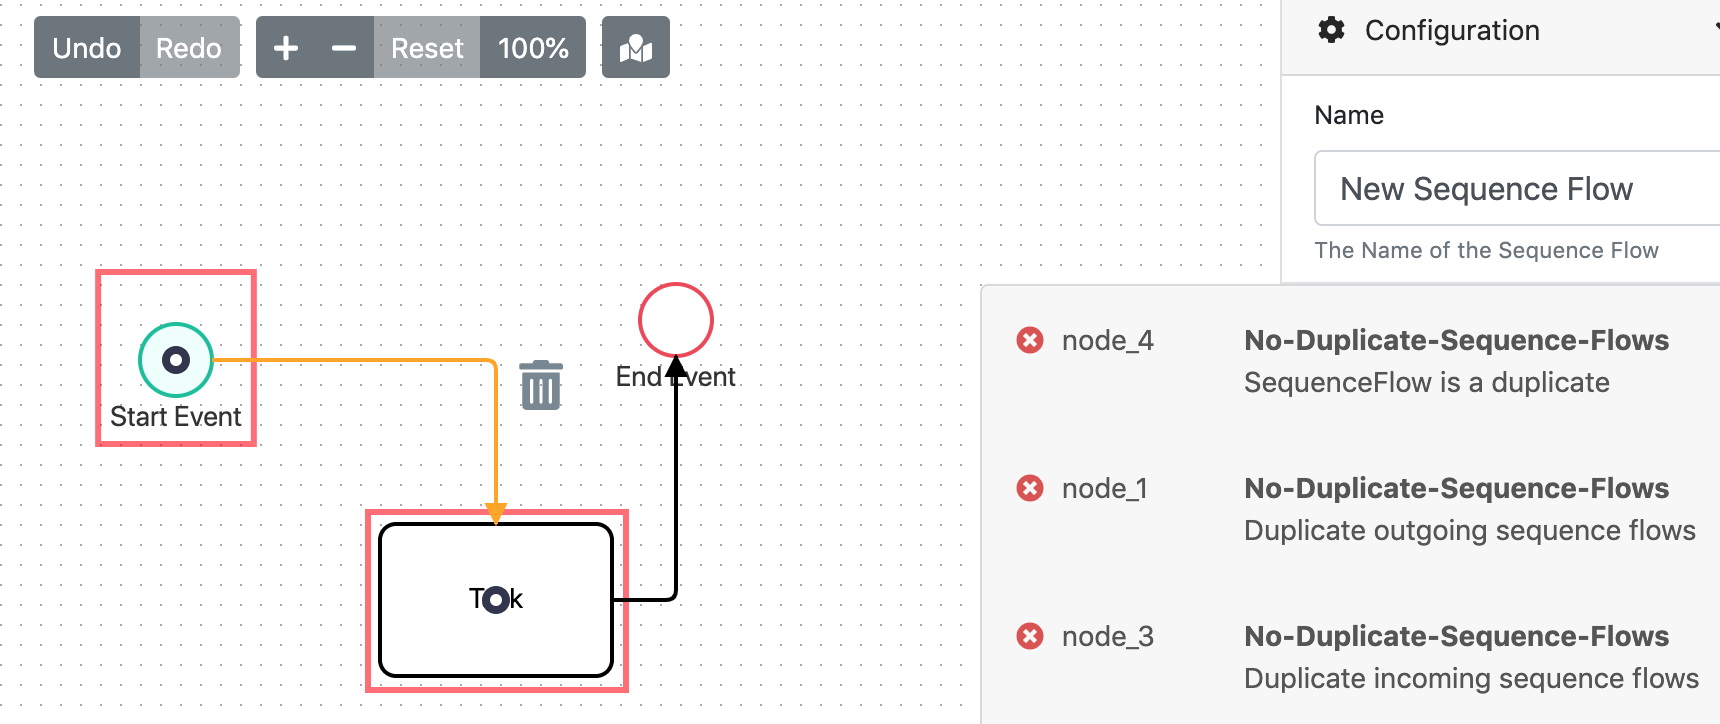1720x724 pixels.
Task: Click the Undo button
Action: 86,46
